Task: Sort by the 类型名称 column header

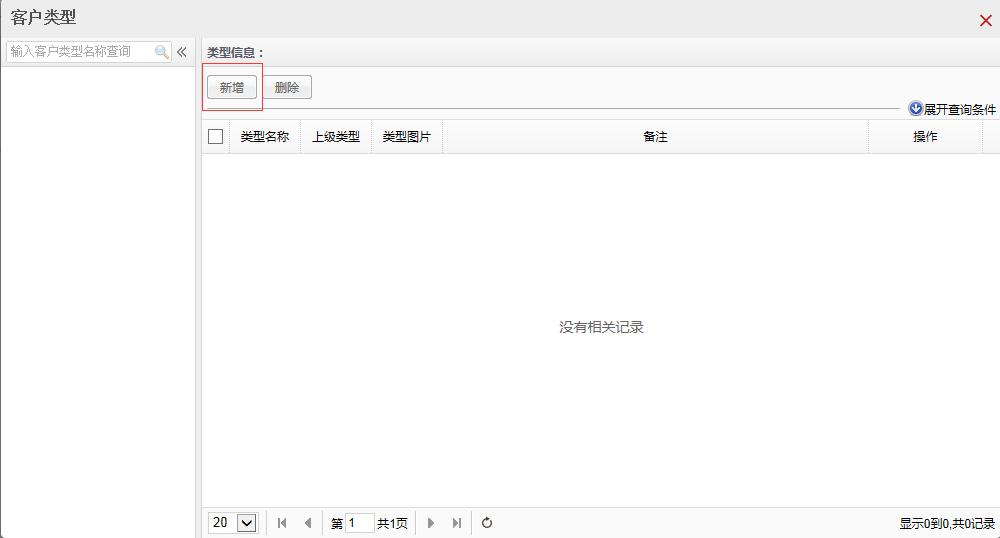Action: pyautogui.click(x=265, y=137)
